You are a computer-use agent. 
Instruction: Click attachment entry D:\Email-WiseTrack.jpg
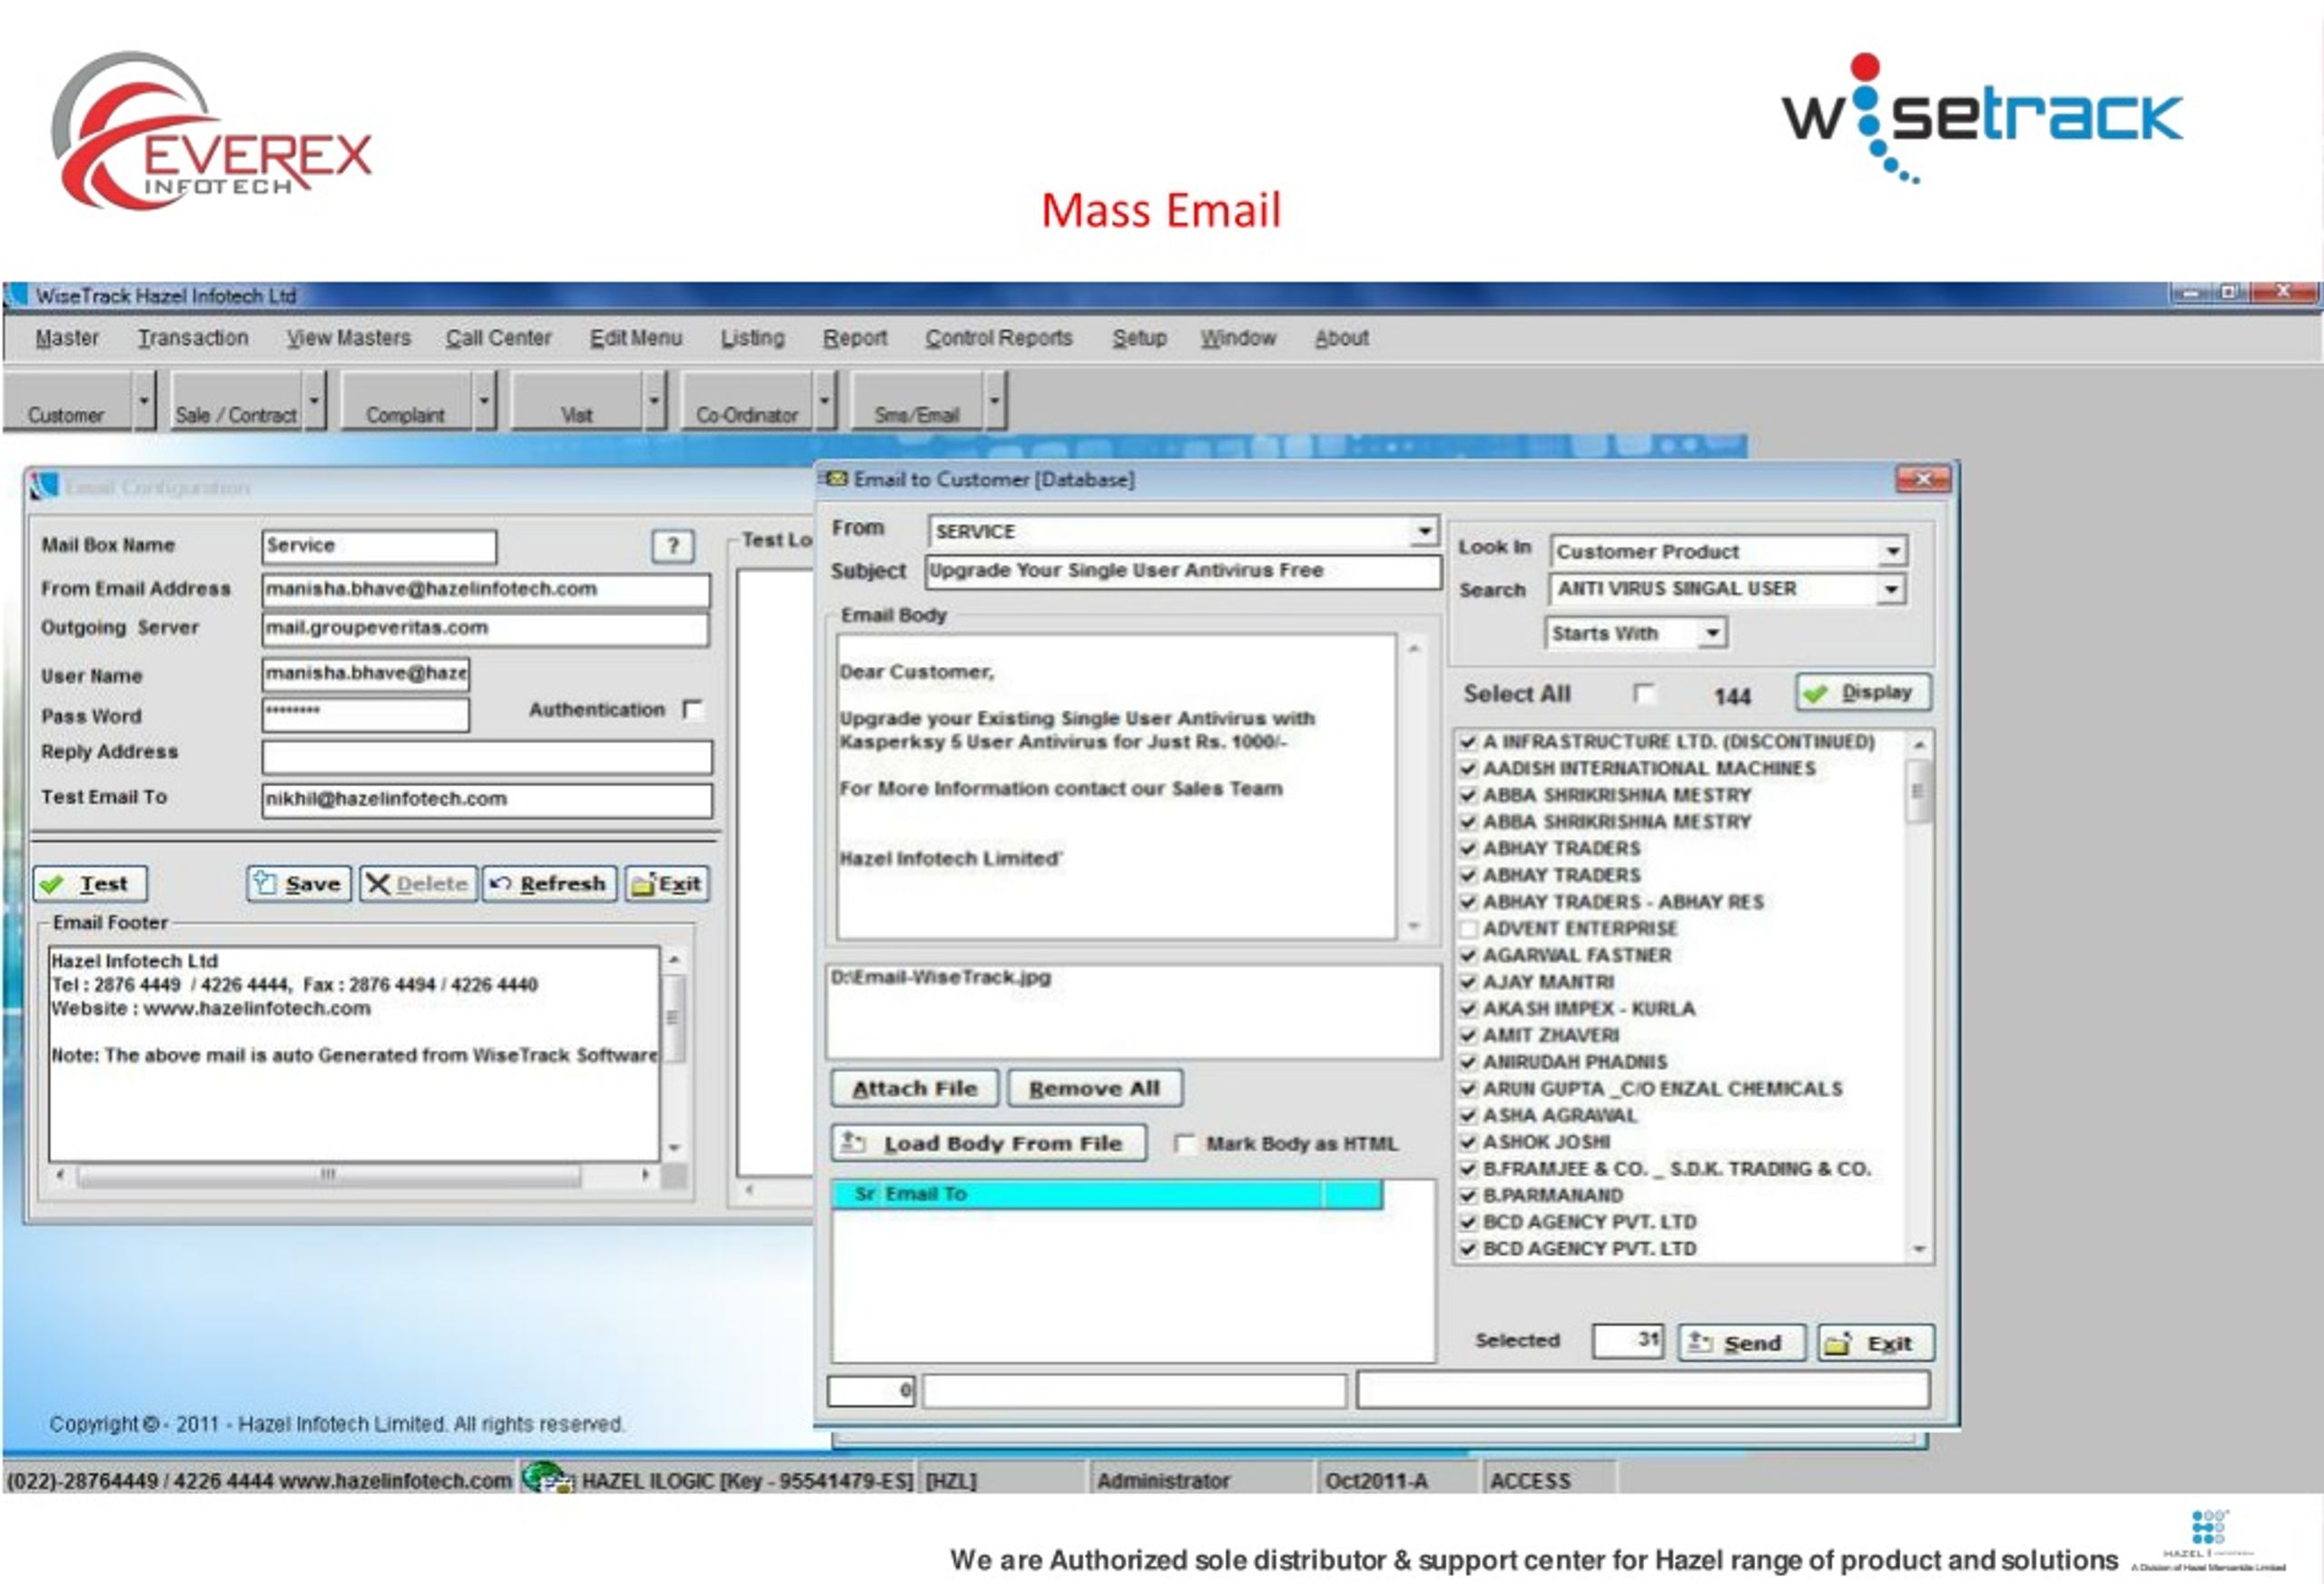coord(941,977)
